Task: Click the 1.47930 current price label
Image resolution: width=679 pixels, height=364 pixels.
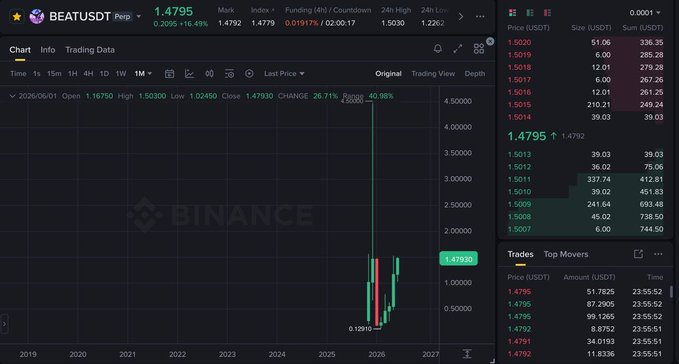Action: (459, 259)
